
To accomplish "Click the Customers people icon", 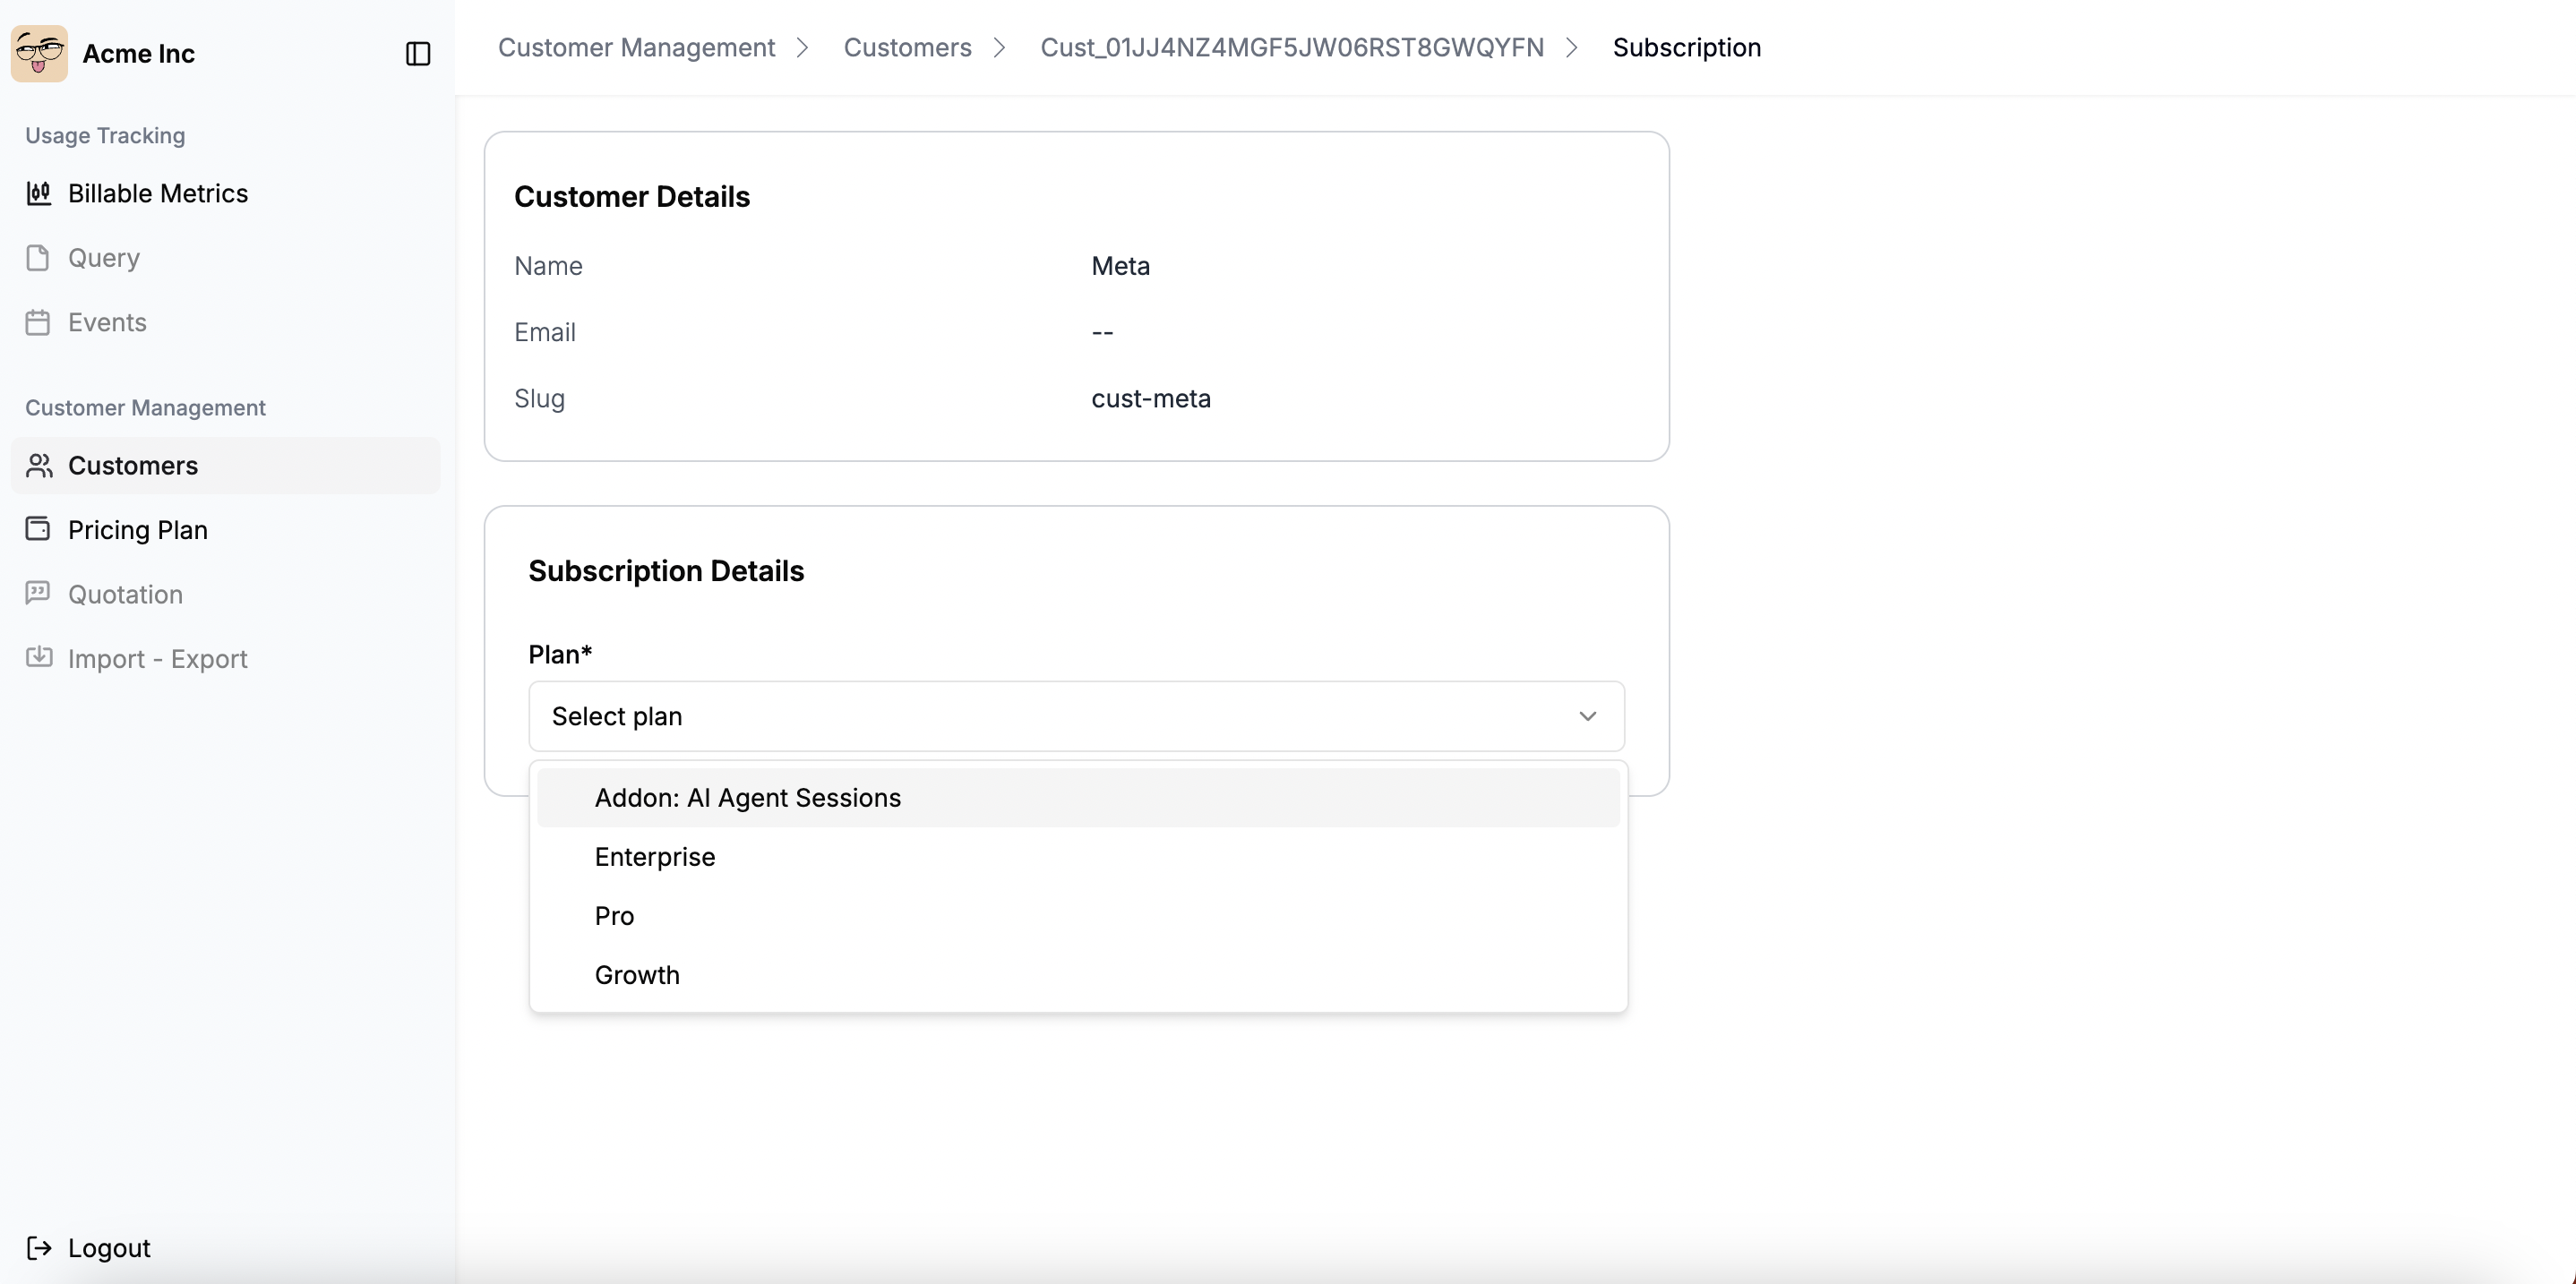I will [39, 465].
